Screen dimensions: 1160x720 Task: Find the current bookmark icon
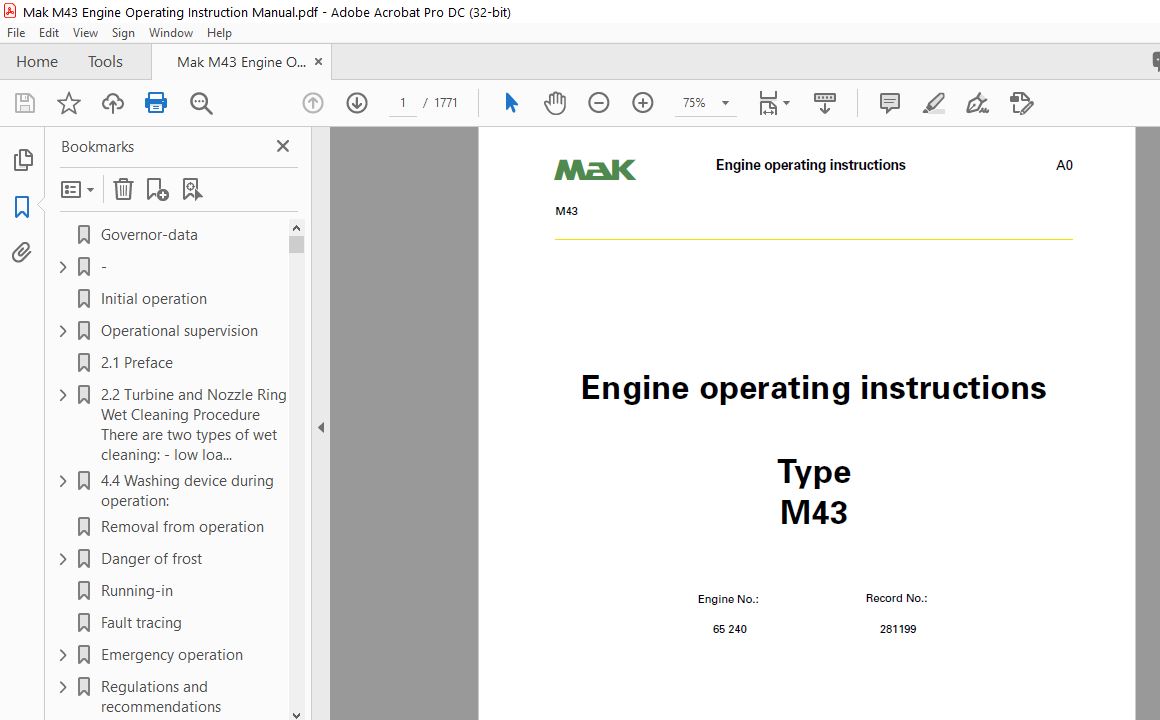(x=192, y=189)
